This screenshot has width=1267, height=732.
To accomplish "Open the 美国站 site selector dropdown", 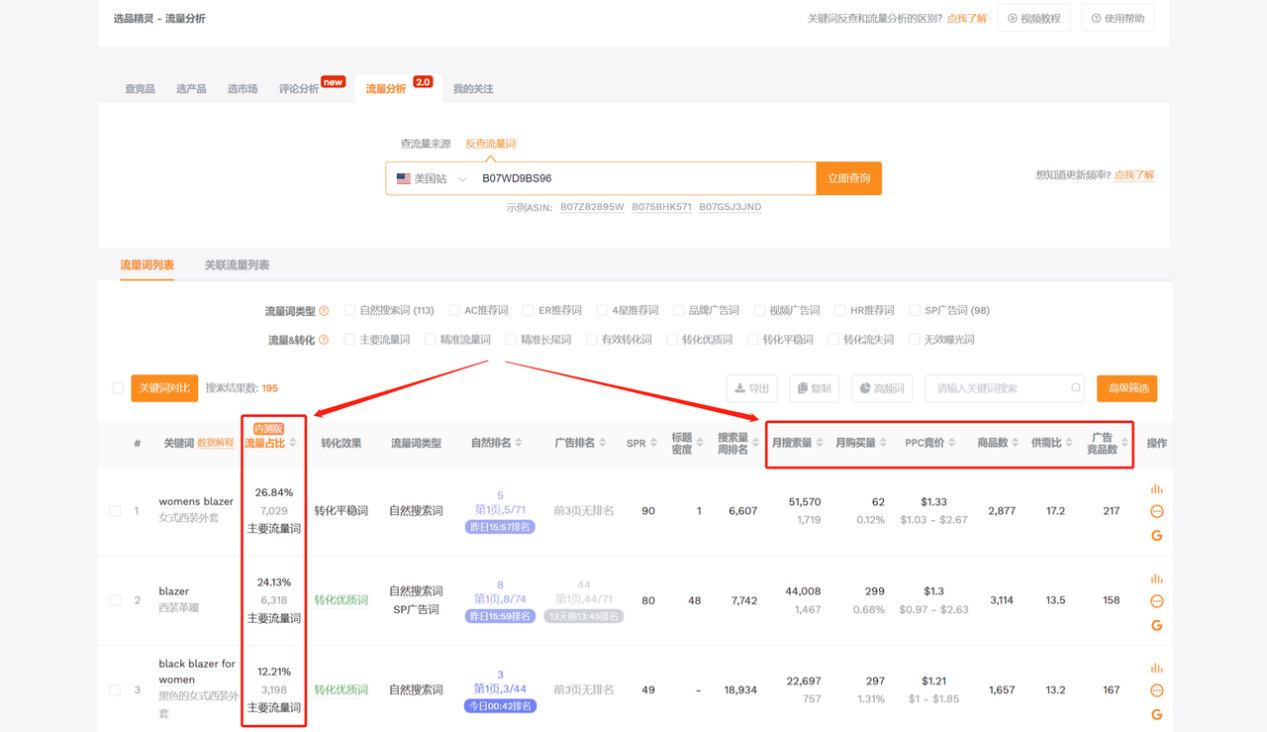I will (x=430, y=177).
